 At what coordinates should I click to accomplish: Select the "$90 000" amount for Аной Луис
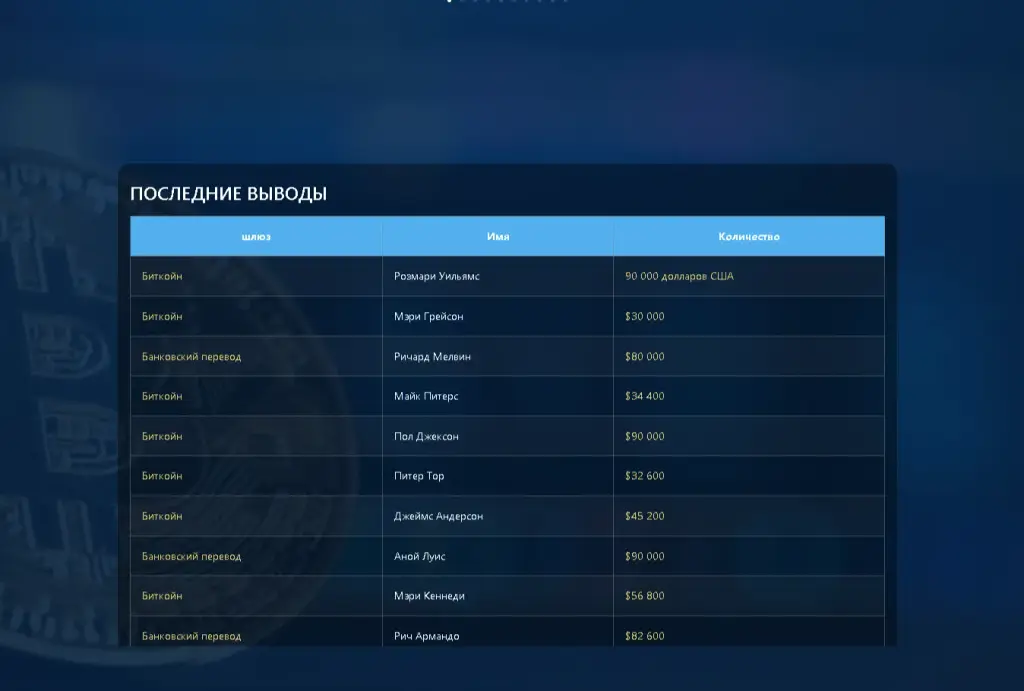[x=645, y=556]
